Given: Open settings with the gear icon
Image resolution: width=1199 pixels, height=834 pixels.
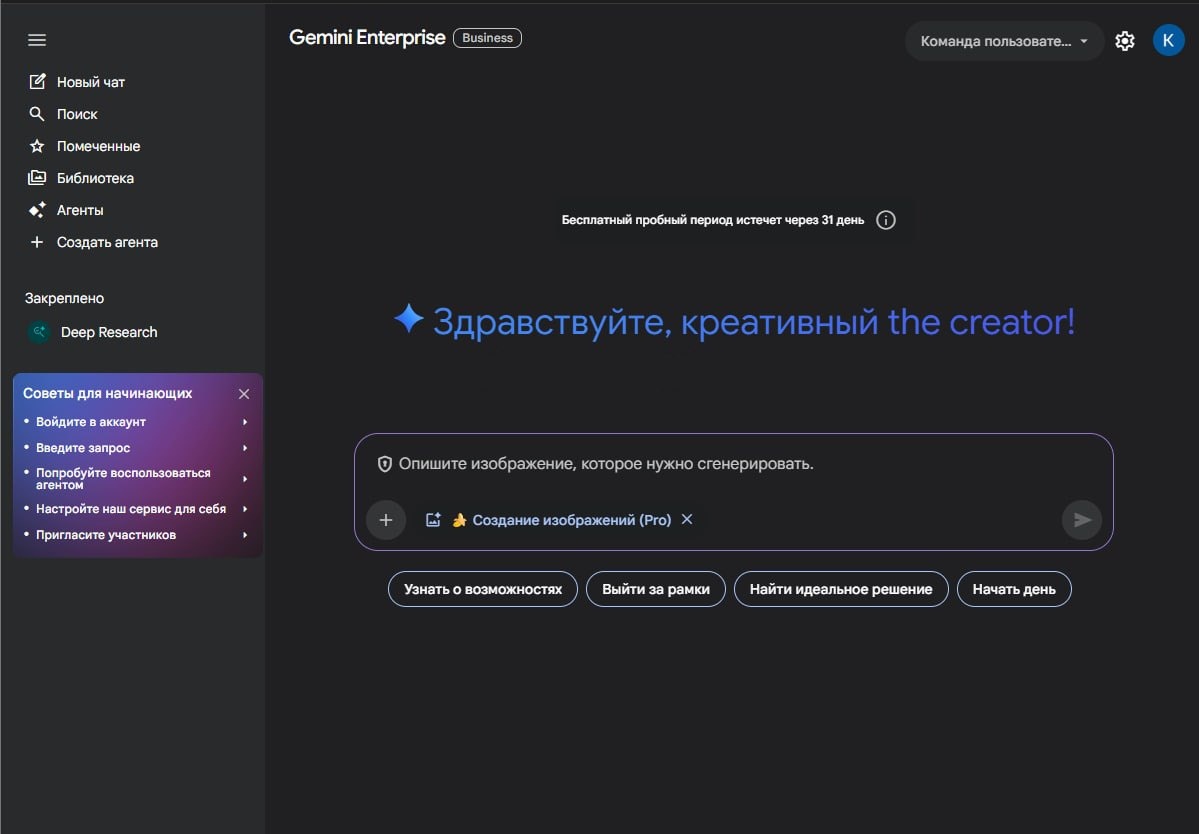Looking at the screenshot, I should [1125, 41].
